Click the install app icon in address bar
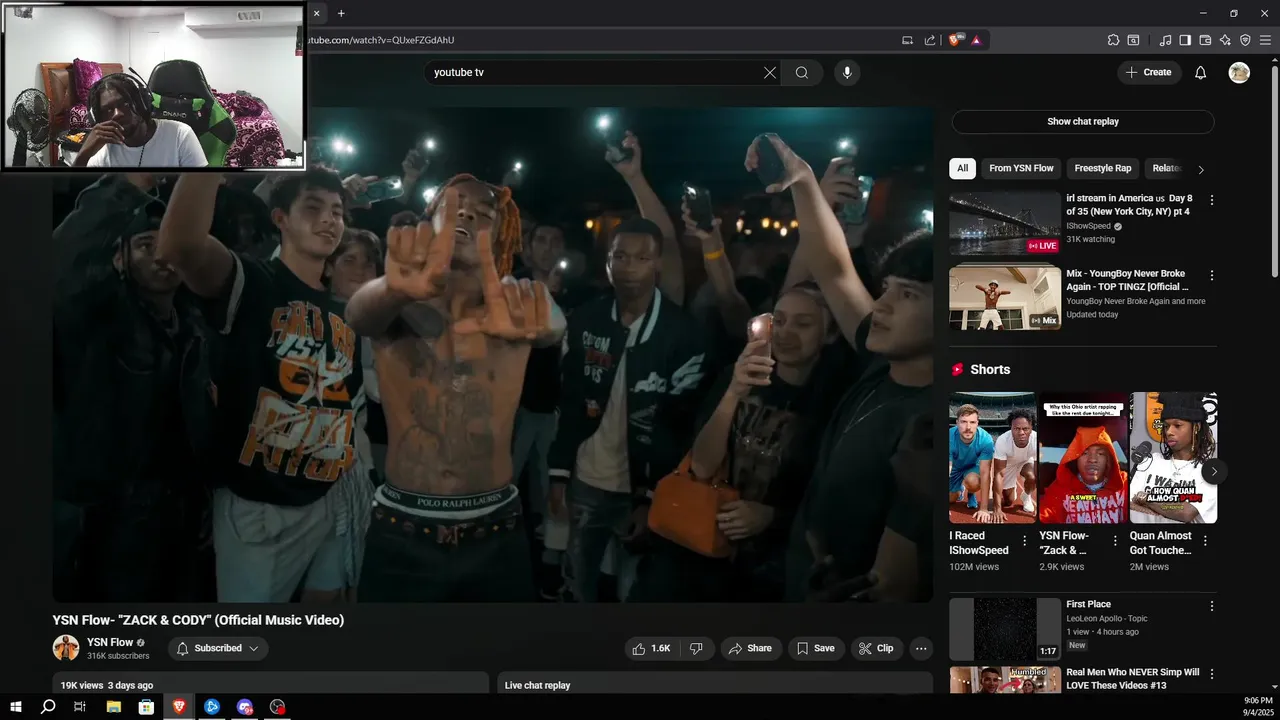 point(907,40)
